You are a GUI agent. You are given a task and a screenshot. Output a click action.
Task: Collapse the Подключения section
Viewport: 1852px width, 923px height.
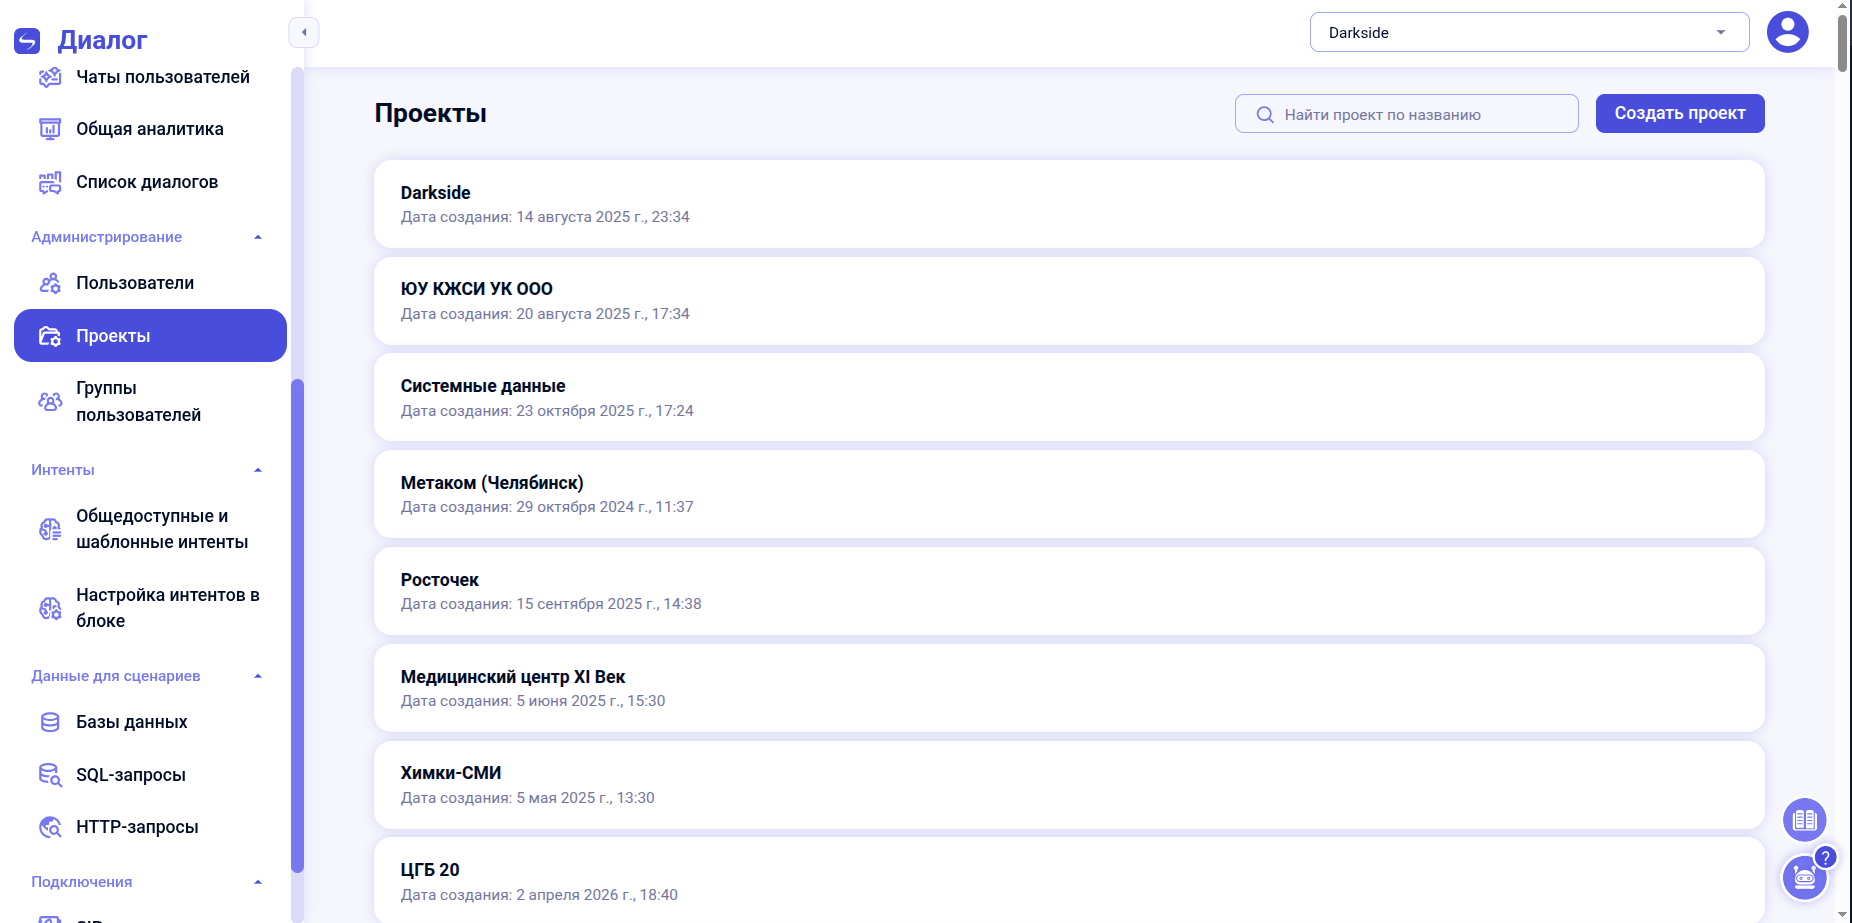click(258, 882)
